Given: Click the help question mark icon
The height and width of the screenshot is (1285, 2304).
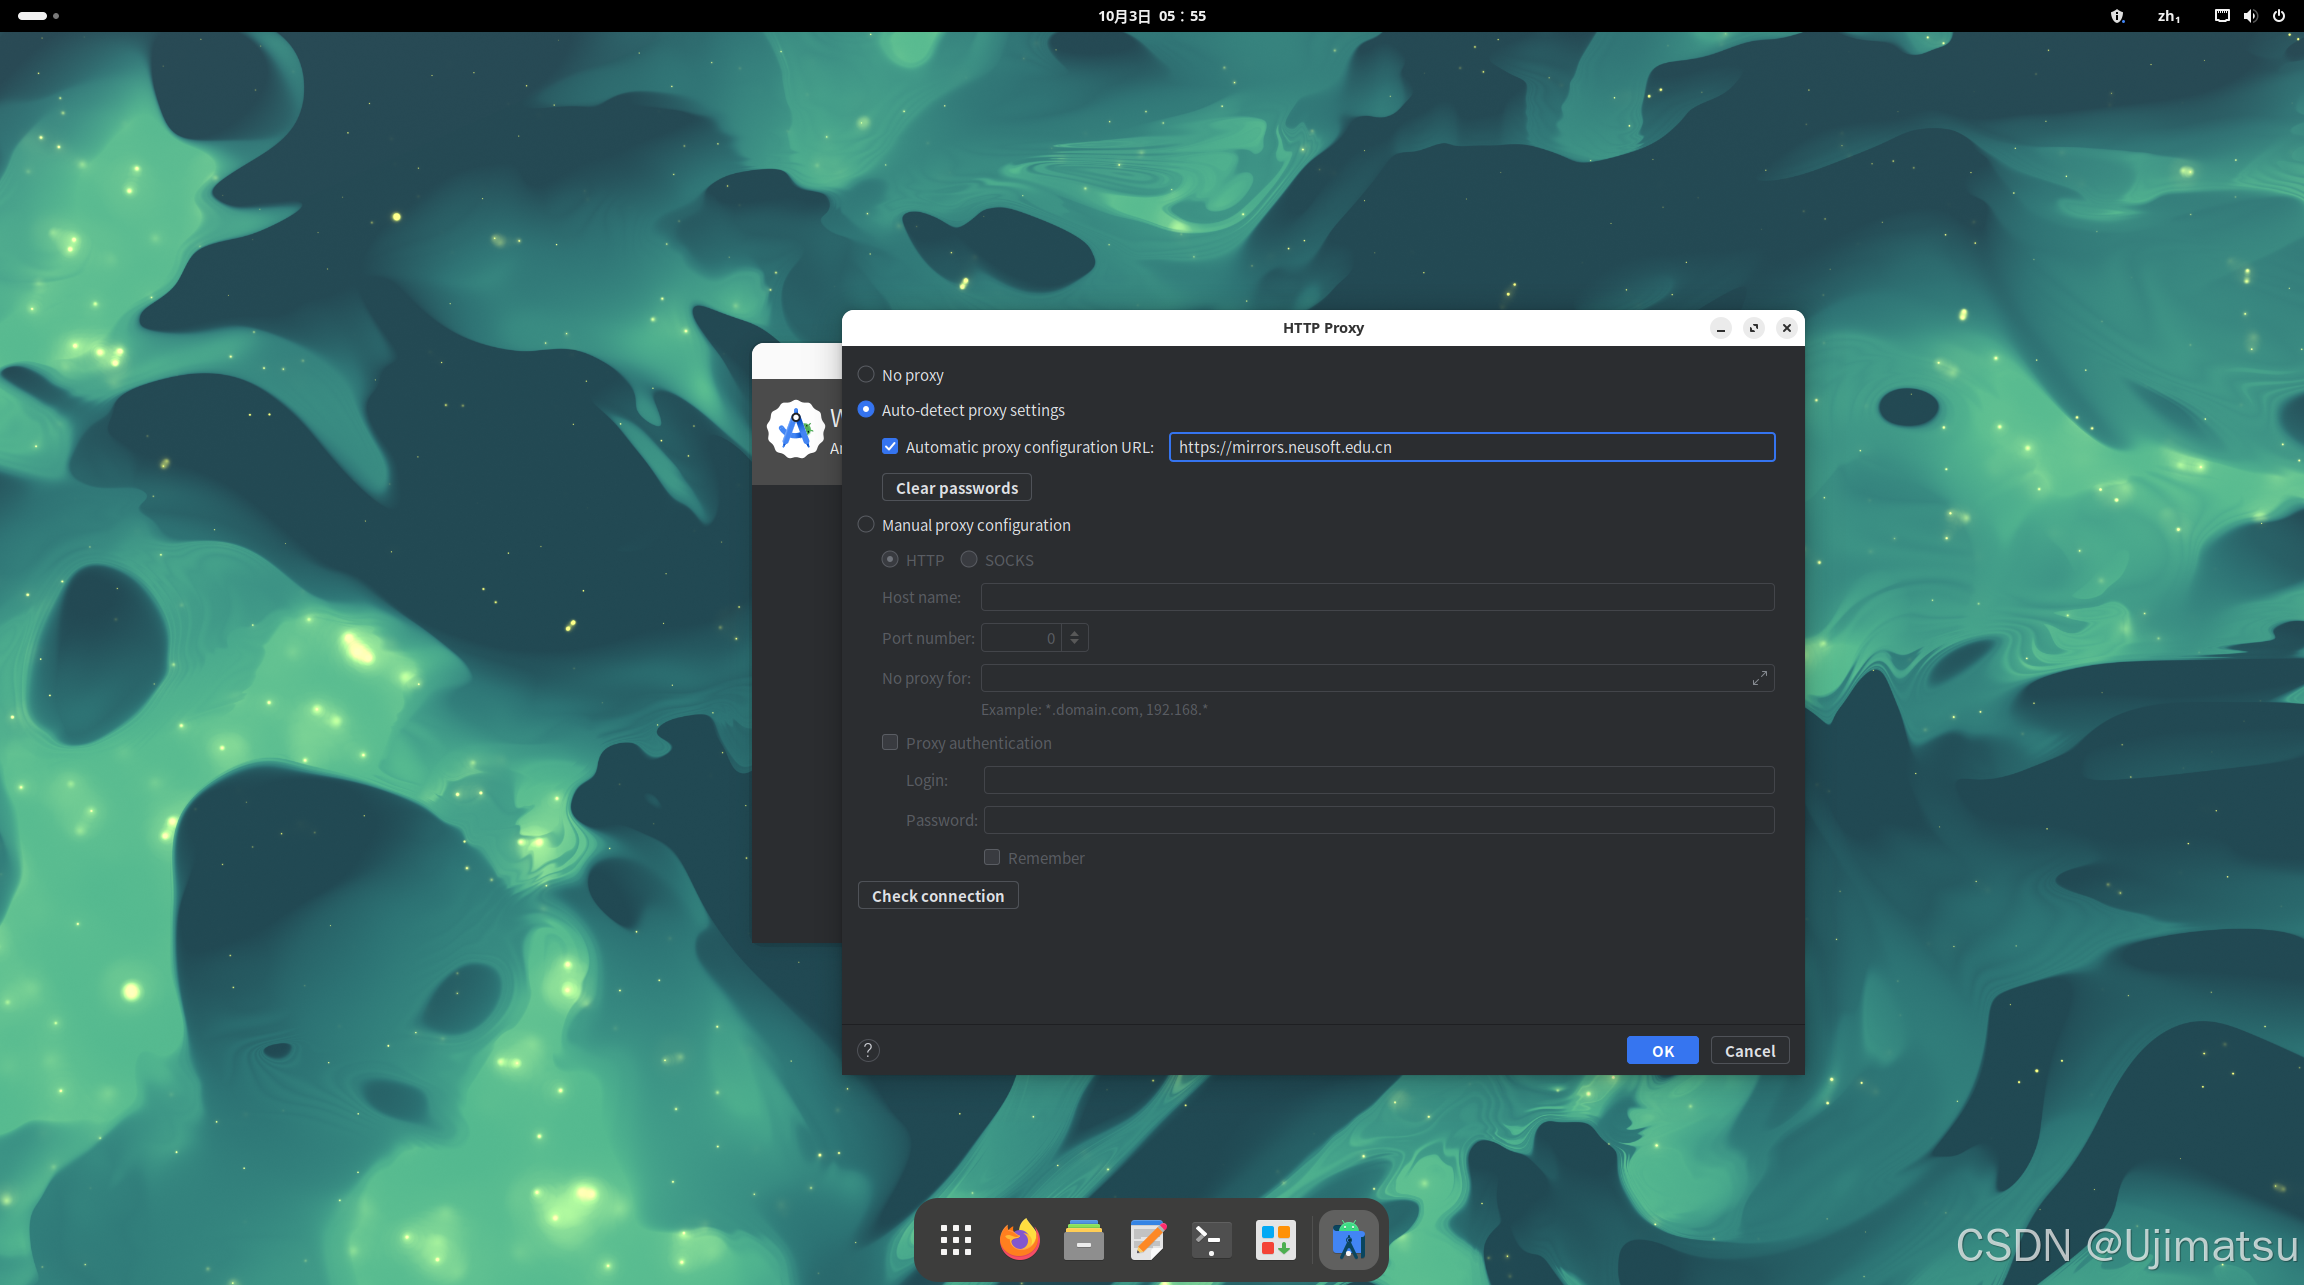Looking at the screenshot, I should (868, 1050).
